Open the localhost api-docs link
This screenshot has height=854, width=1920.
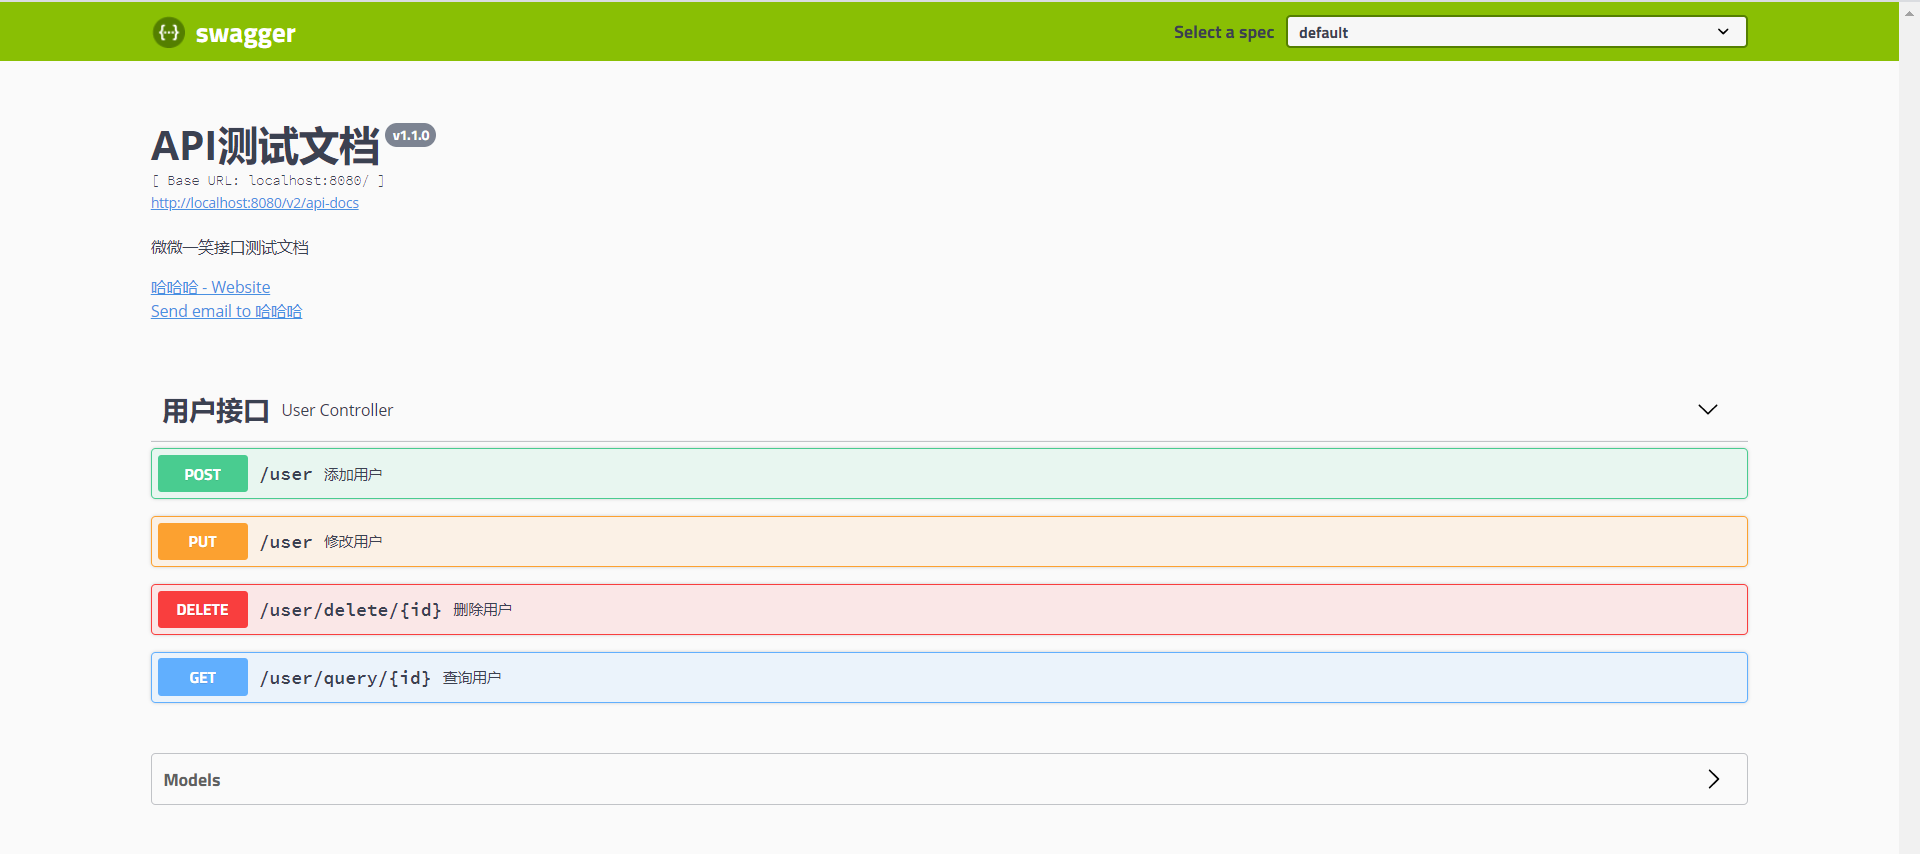click(255, 203)
